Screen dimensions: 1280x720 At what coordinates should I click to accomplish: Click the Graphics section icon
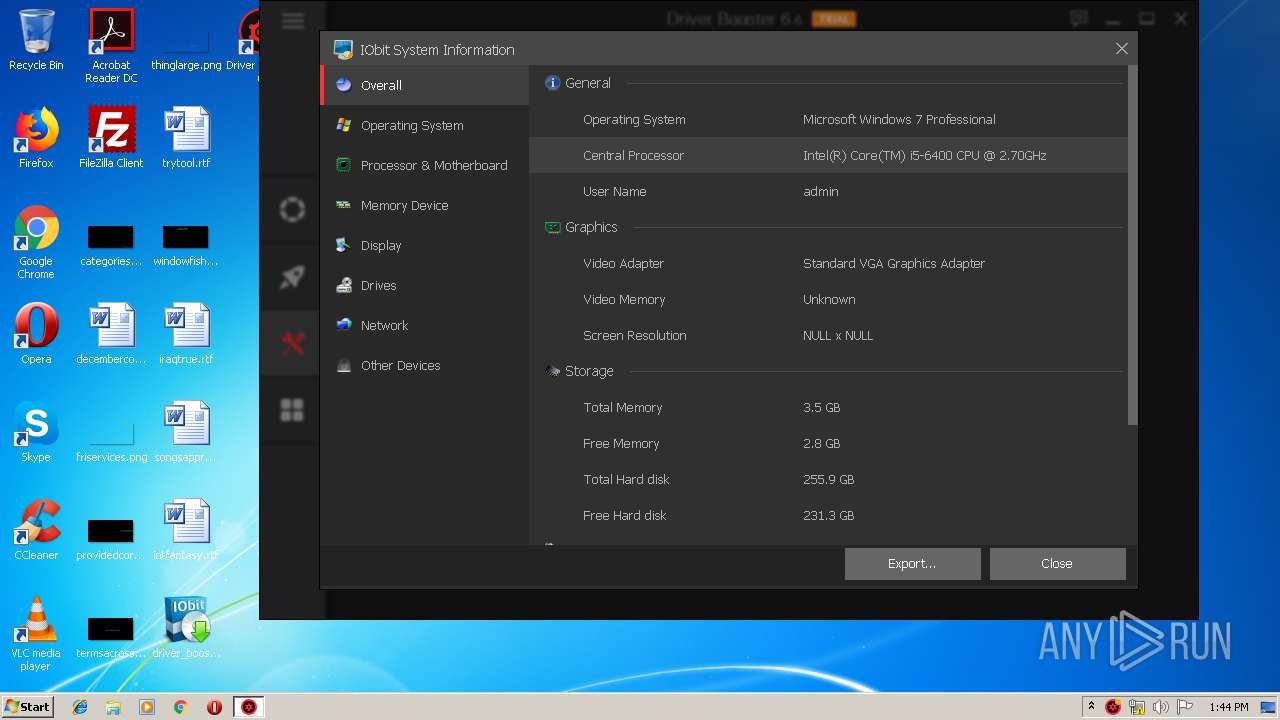click(552, 227)
